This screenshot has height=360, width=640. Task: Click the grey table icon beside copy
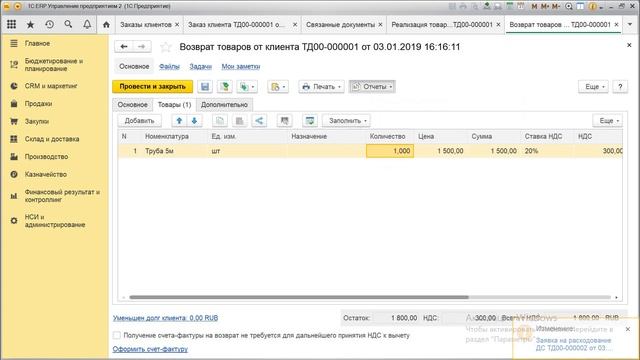(240, 120)
